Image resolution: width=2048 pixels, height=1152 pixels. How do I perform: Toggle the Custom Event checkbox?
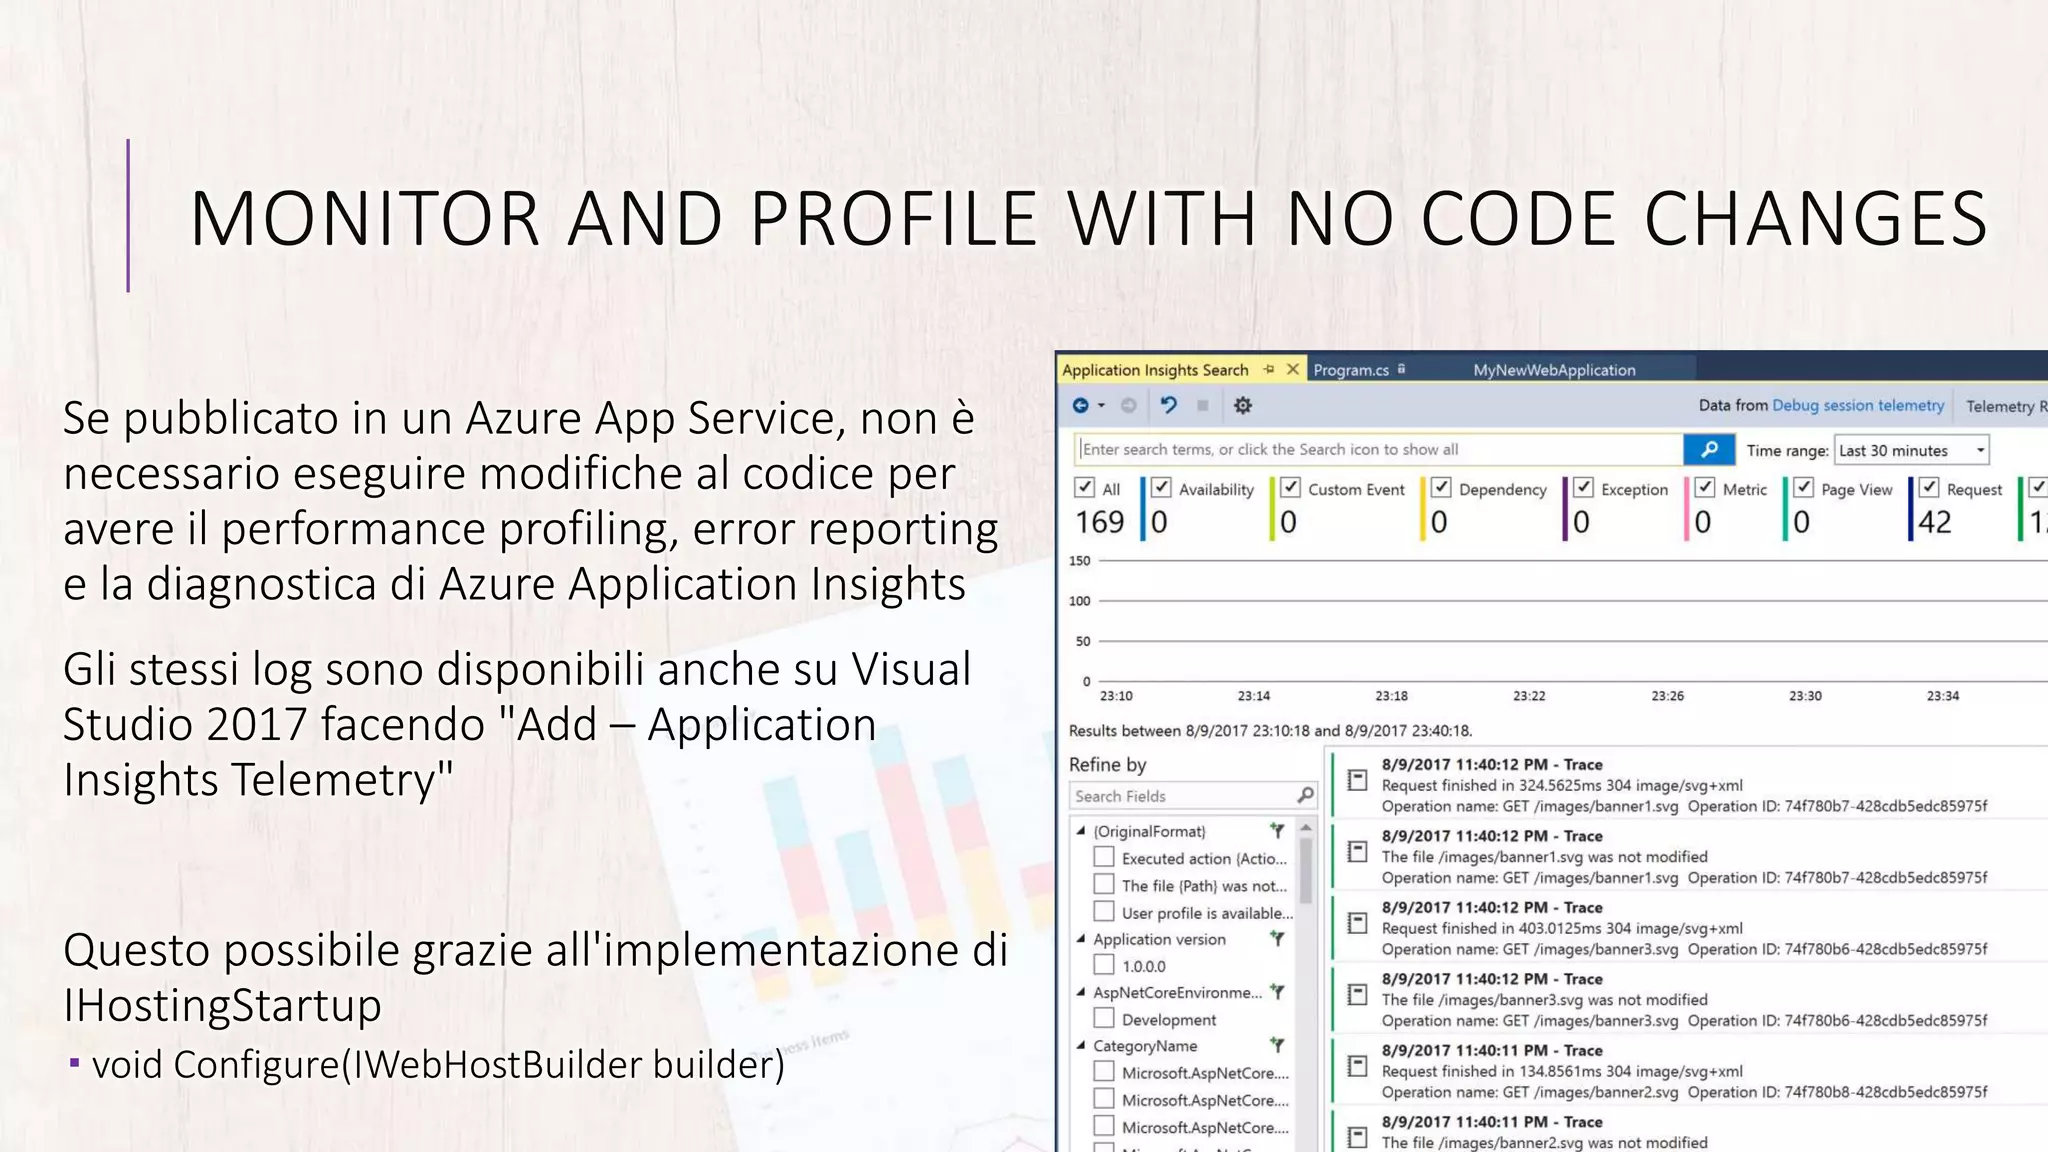[1291, 487]
